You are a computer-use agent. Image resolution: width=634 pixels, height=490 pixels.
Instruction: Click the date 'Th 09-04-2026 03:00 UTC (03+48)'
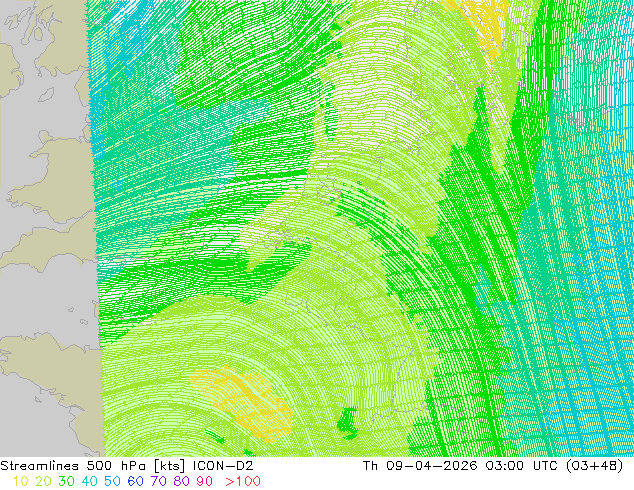pos(493,466)
